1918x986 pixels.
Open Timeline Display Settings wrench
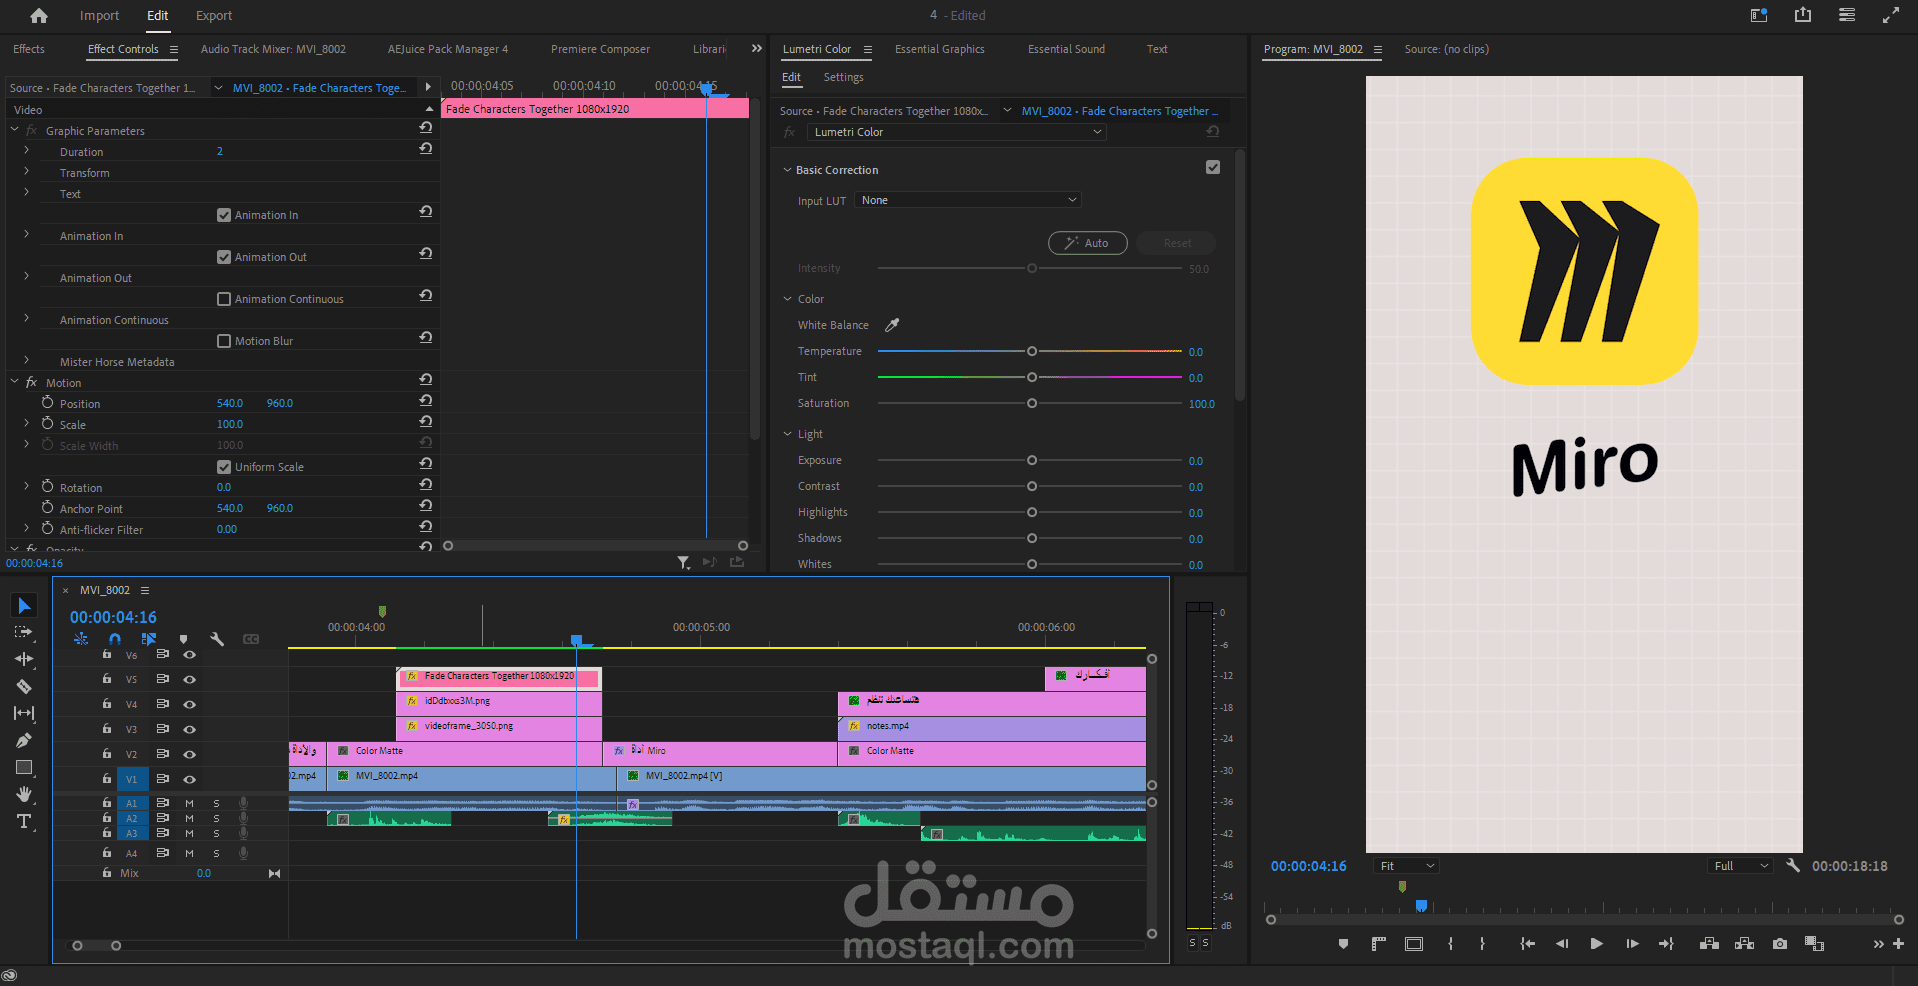pyautogui.click(x=217, y=639)
